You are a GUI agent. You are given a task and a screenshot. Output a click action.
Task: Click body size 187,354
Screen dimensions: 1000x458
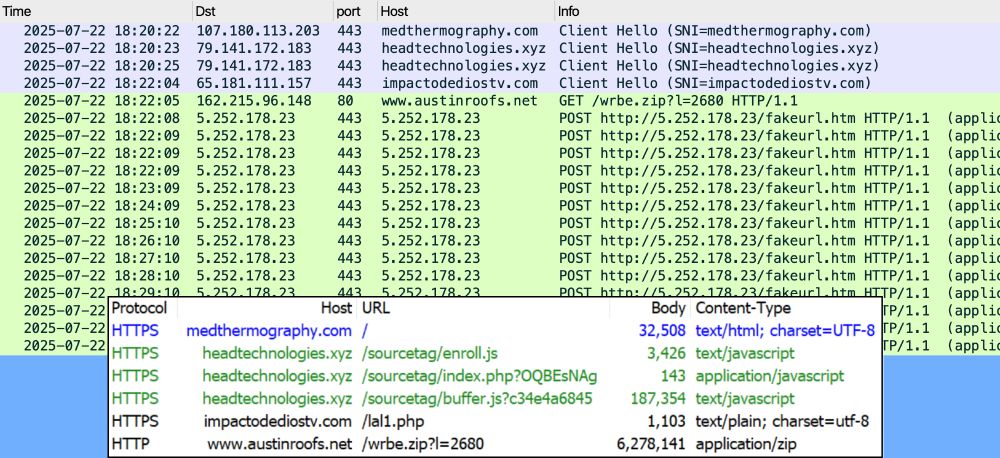[658, 399]
